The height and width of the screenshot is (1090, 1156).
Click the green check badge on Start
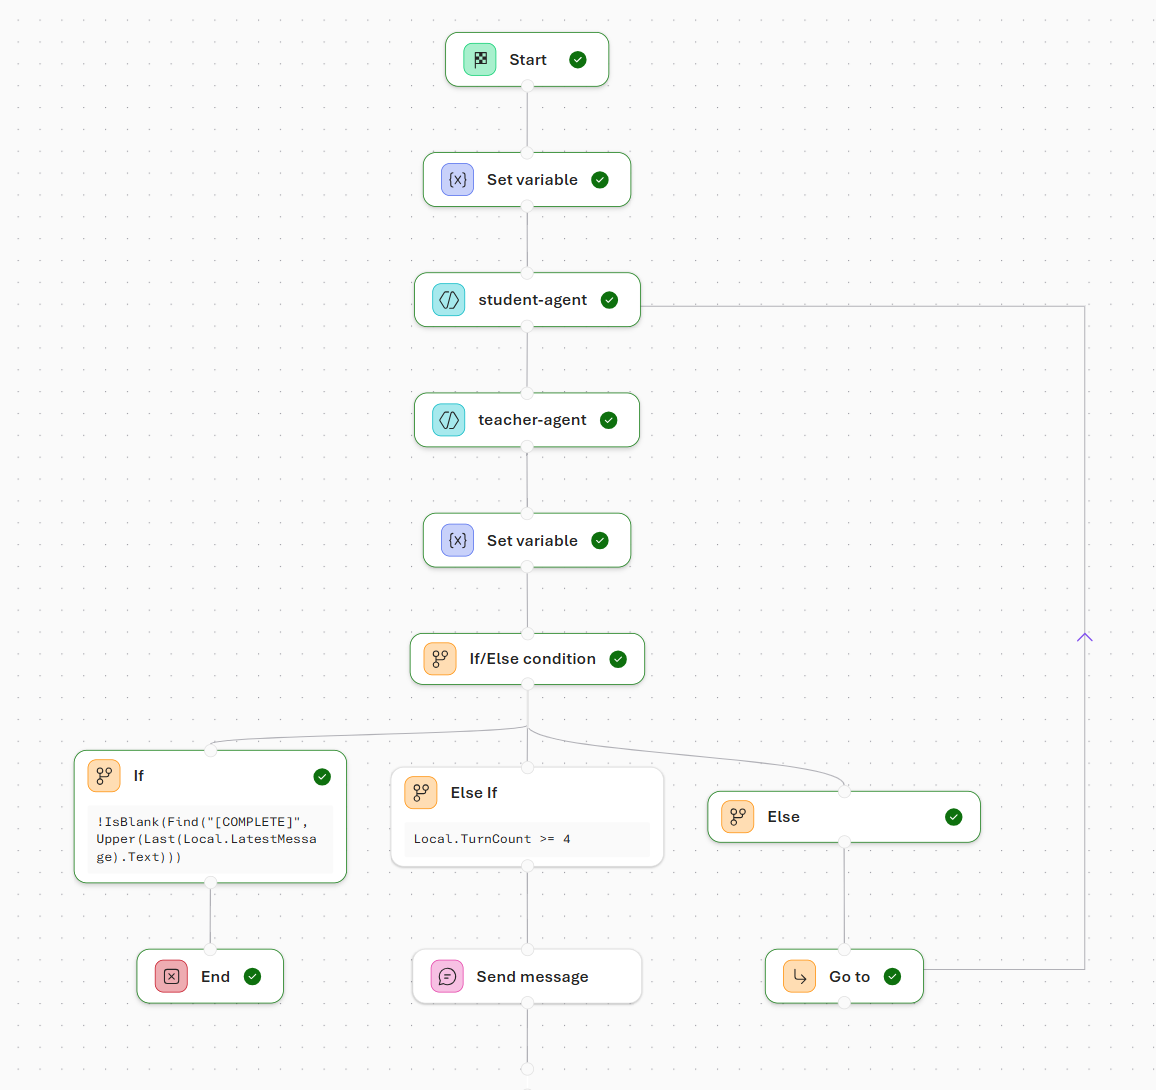coord(578,59)
